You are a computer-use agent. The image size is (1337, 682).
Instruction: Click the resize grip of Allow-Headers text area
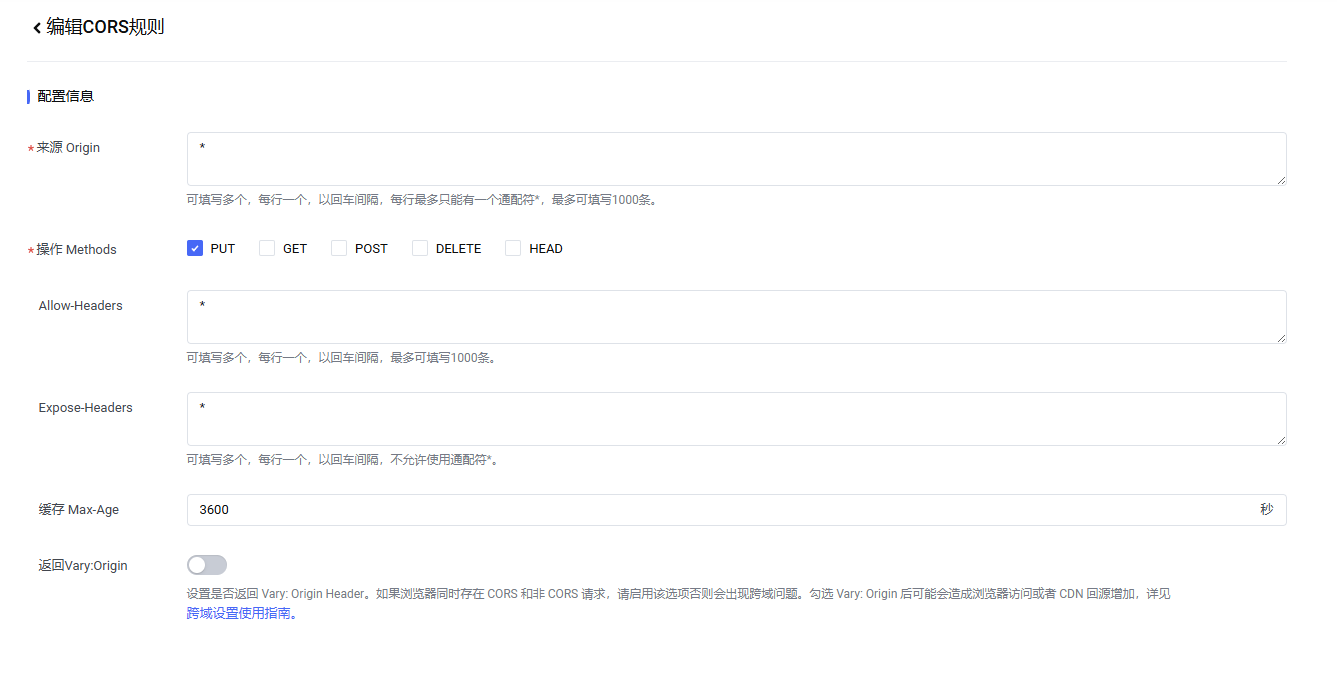coord(1280,337)
